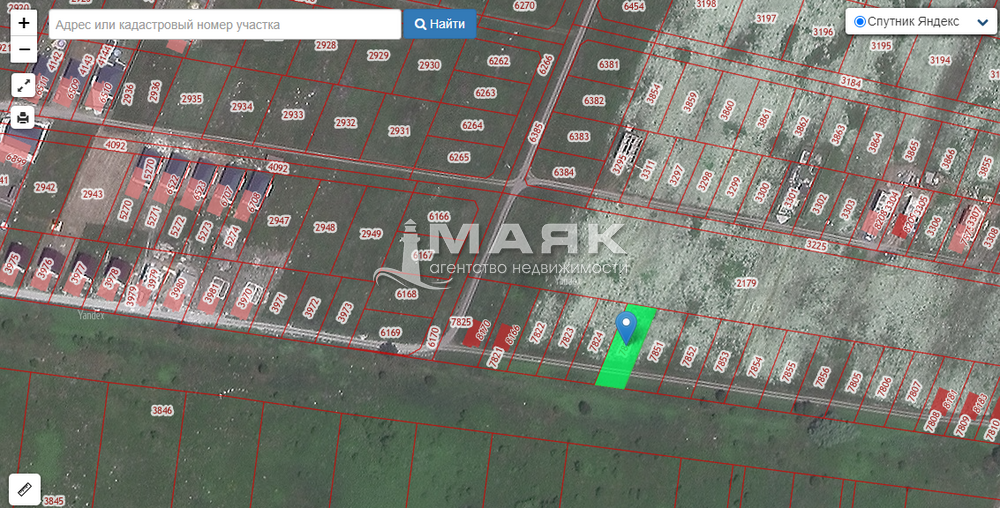Select the Спутник Яндекс radio button

tap(860, 22)
